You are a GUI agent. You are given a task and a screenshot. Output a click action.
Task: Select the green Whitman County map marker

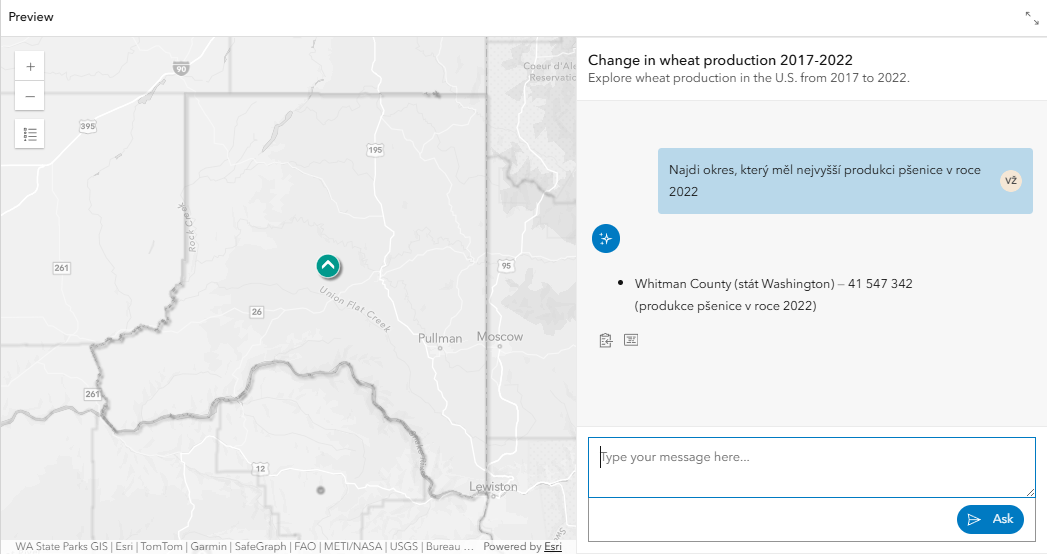coord(328,266)
